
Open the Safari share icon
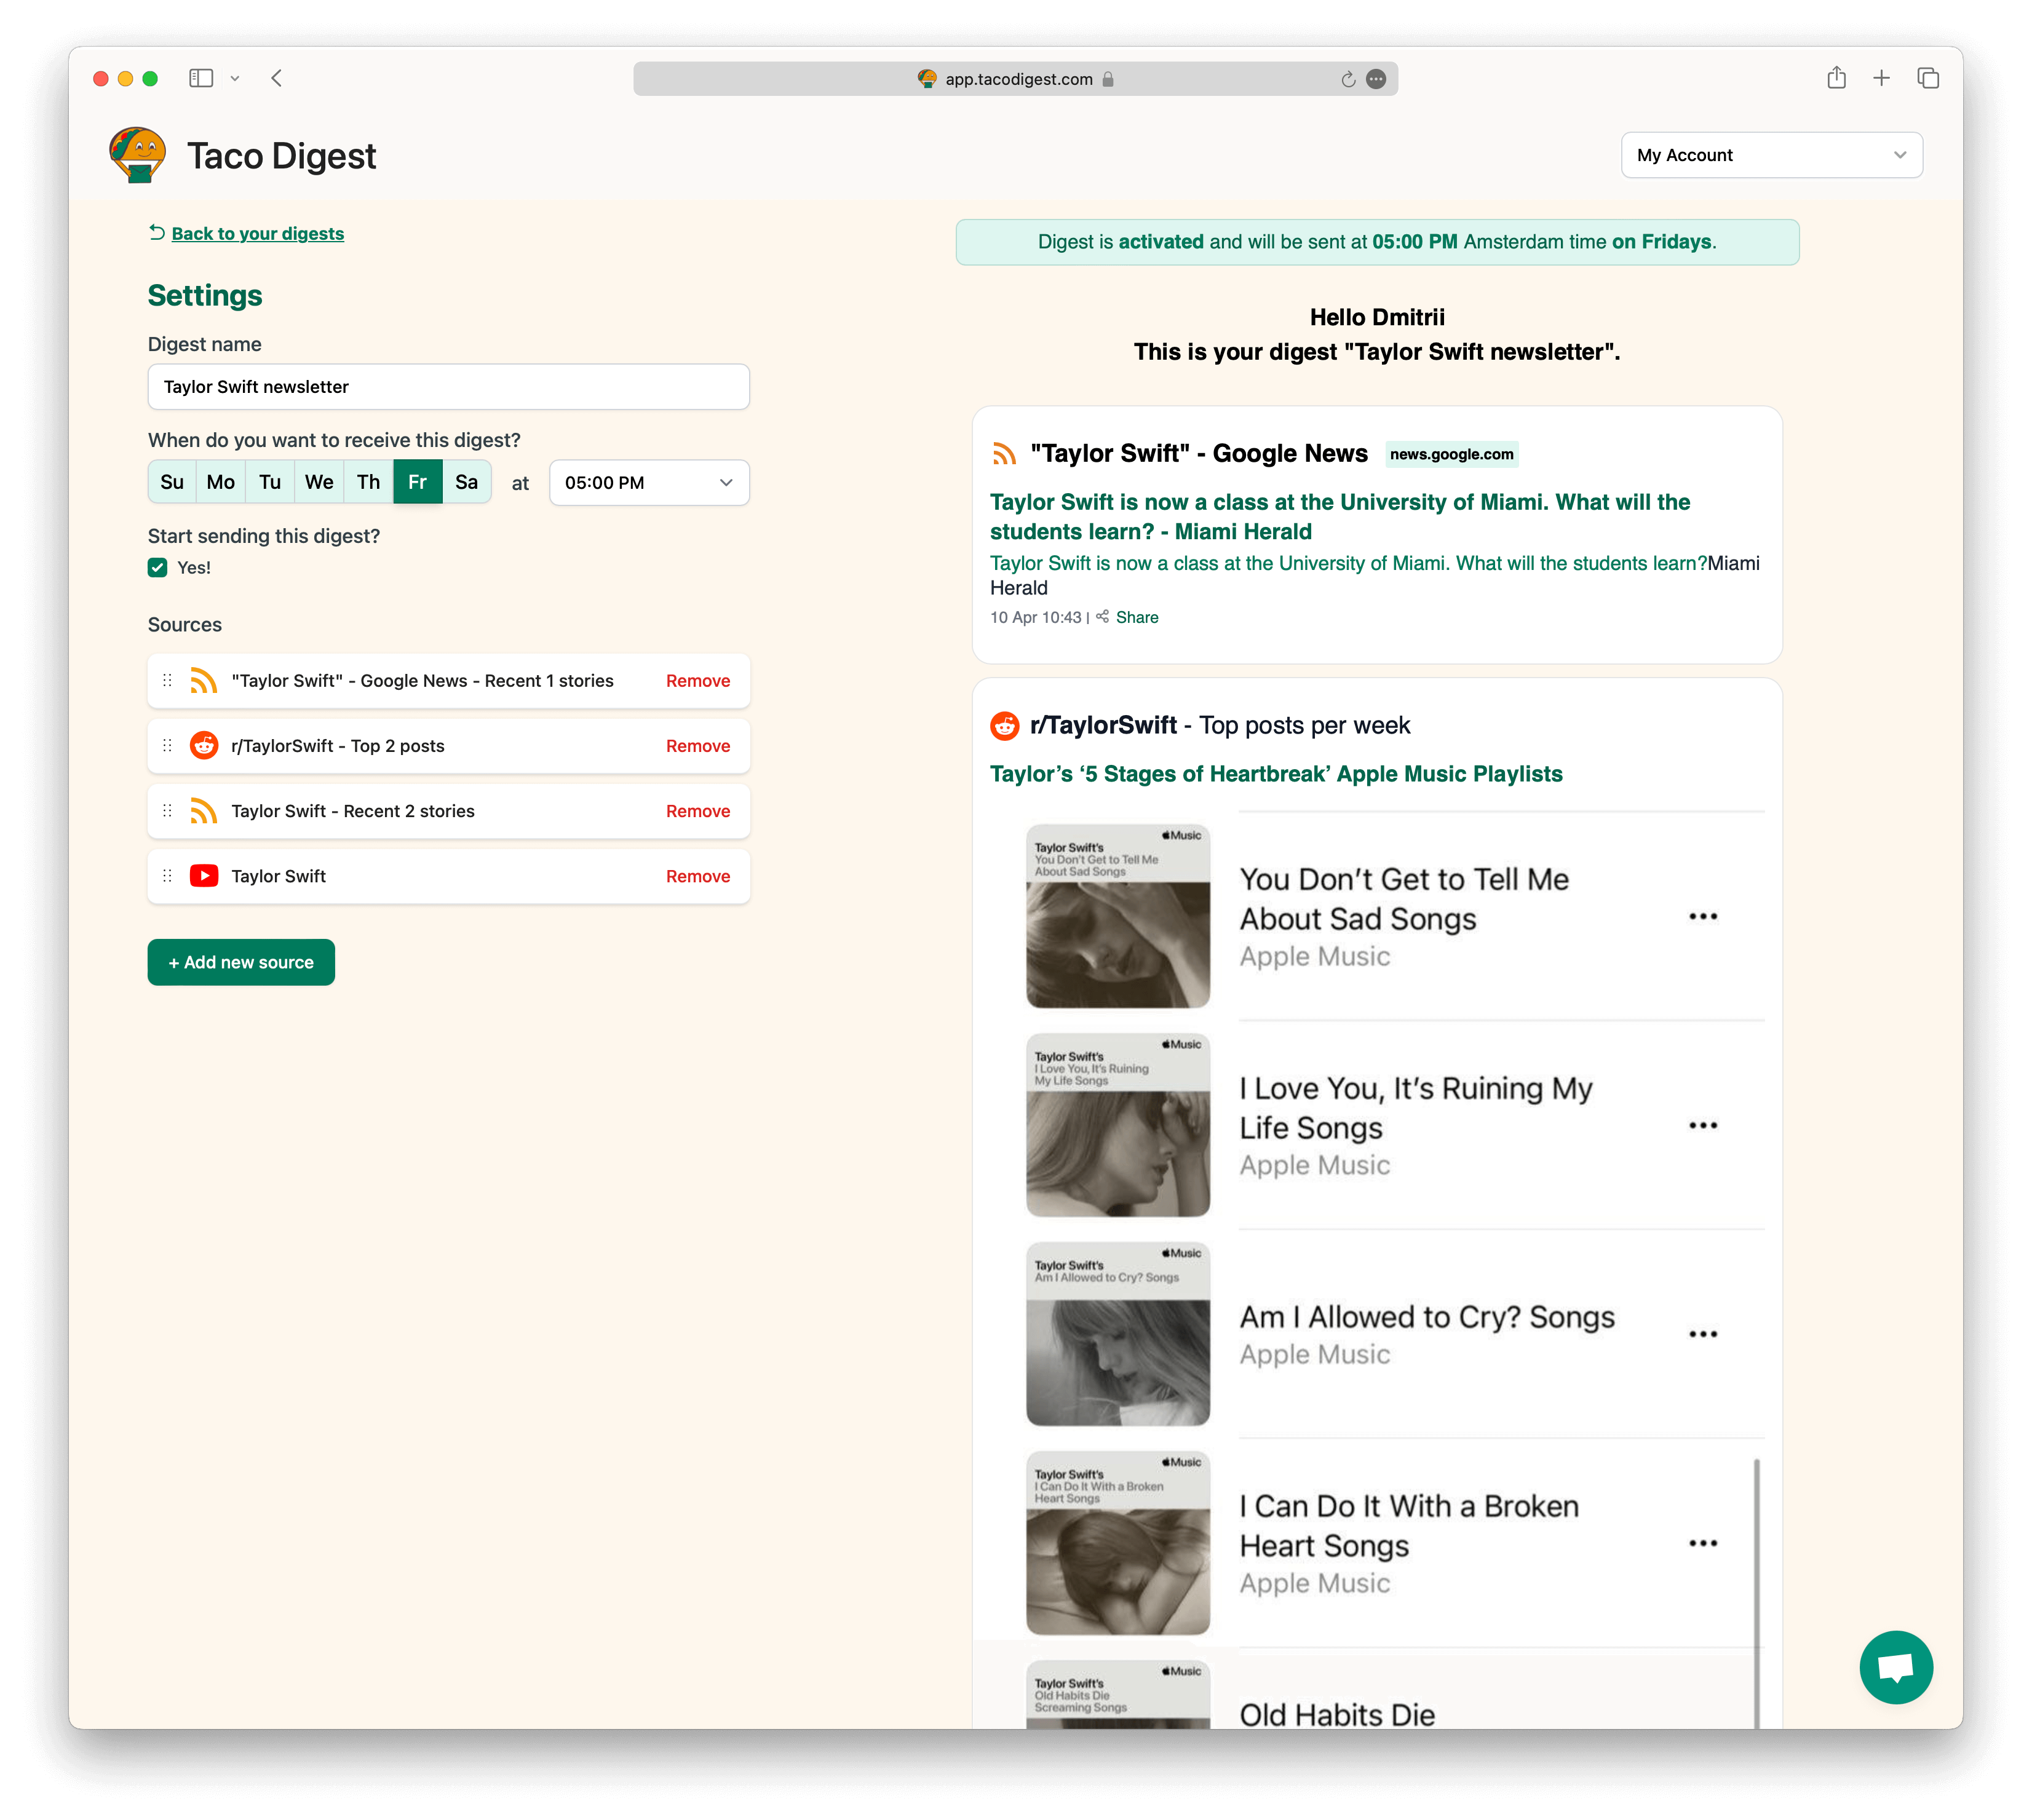(x=1836, y=78)
